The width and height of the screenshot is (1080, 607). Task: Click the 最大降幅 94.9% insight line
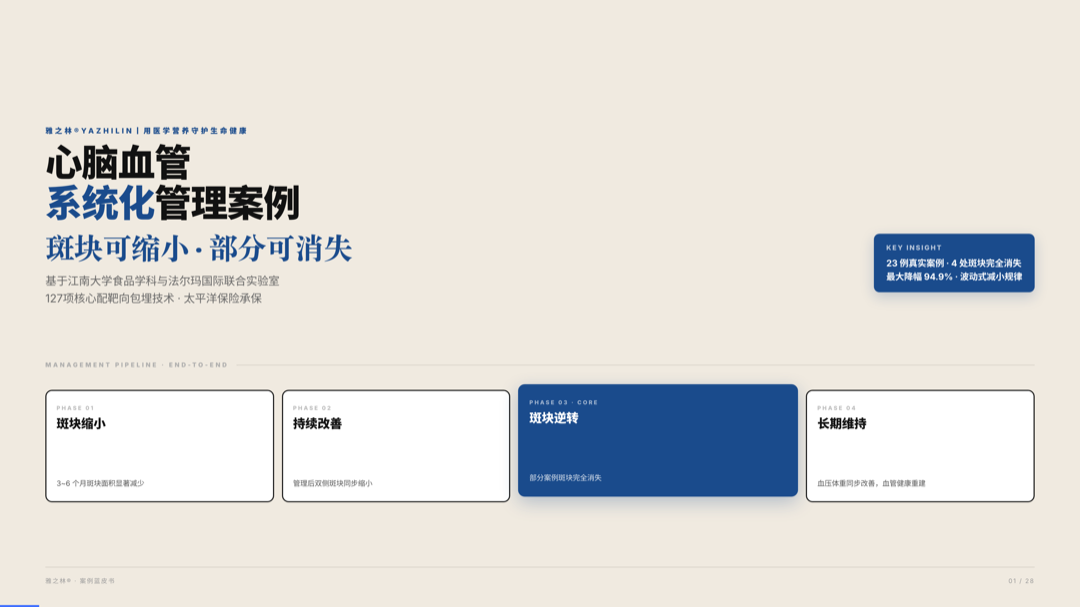click(x=954, y=277)
